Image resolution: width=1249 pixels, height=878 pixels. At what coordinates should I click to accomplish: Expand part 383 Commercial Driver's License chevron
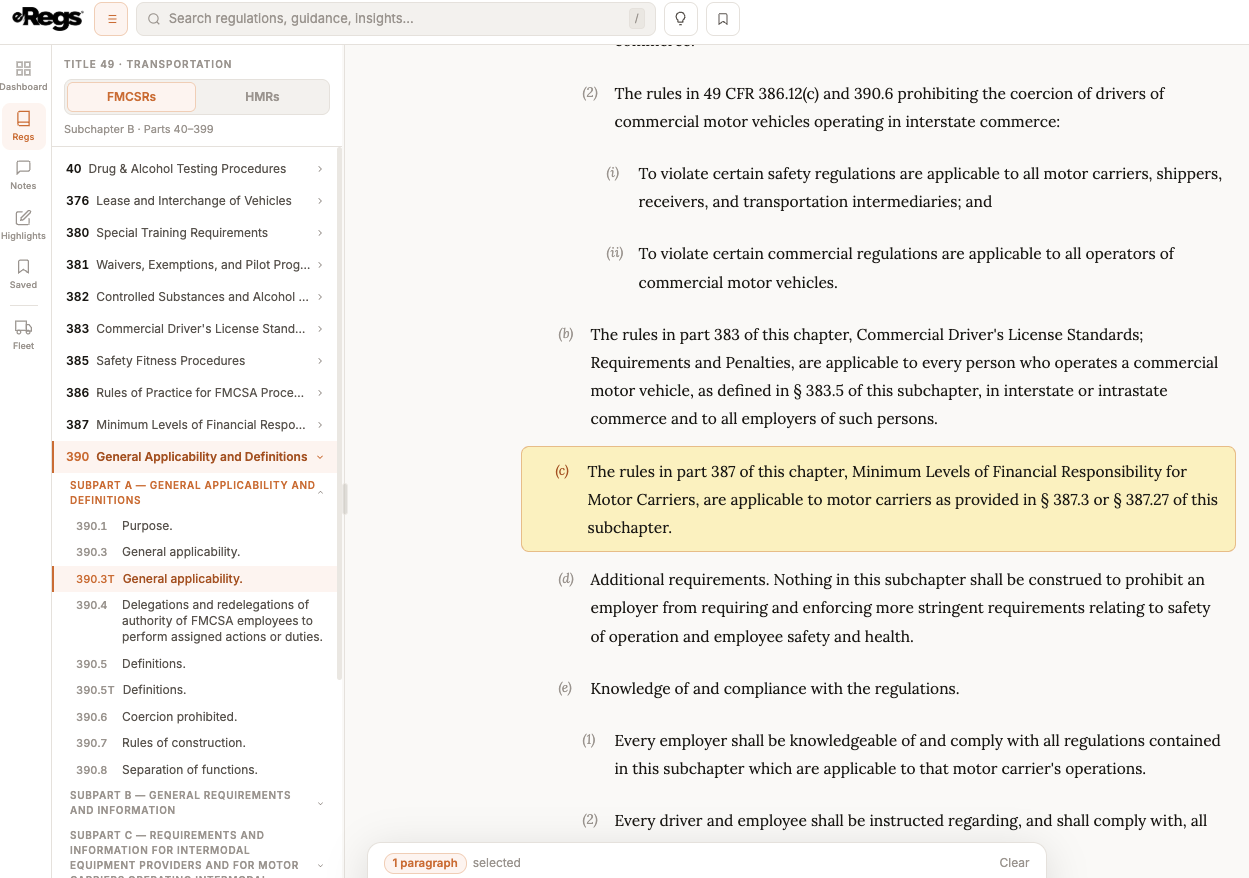[x=320, y=329]
